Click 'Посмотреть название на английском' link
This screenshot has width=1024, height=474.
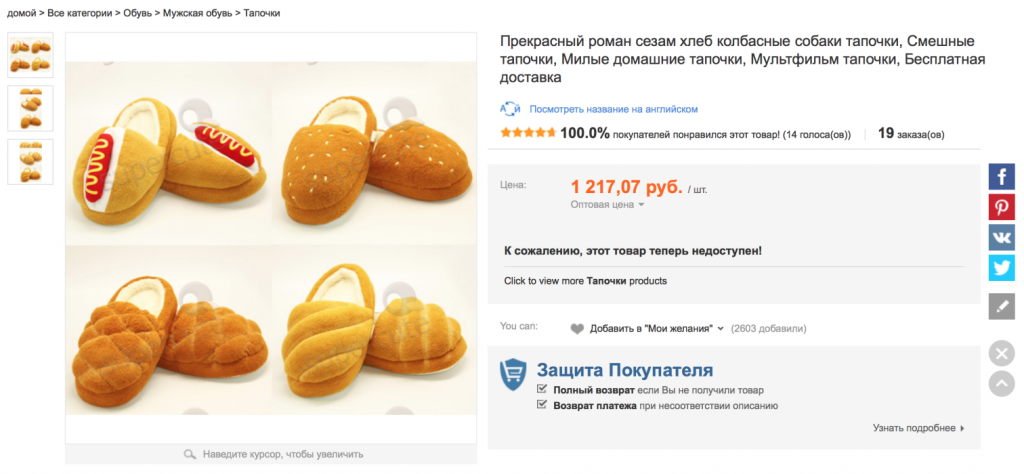pyautogui.click(x=613, y=109)
